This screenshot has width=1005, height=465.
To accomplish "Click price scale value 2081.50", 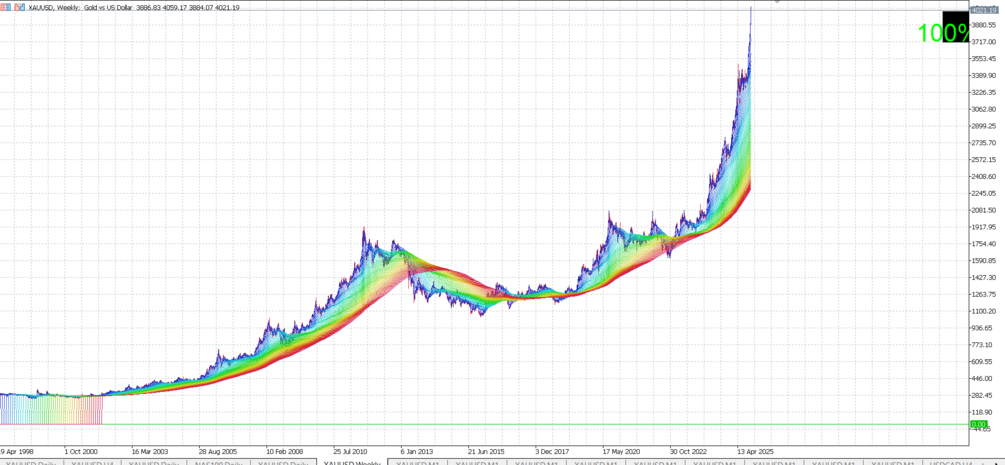I will point(983,210).
